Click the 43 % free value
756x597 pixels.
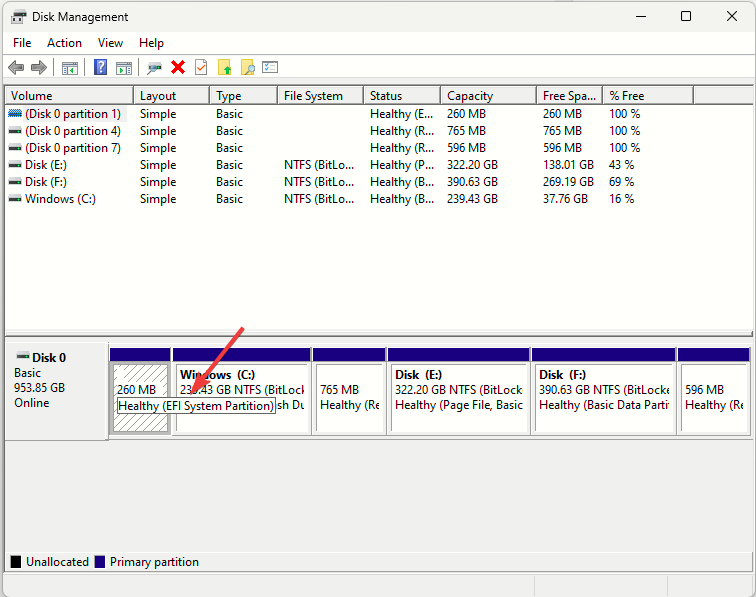pos(621,165)
